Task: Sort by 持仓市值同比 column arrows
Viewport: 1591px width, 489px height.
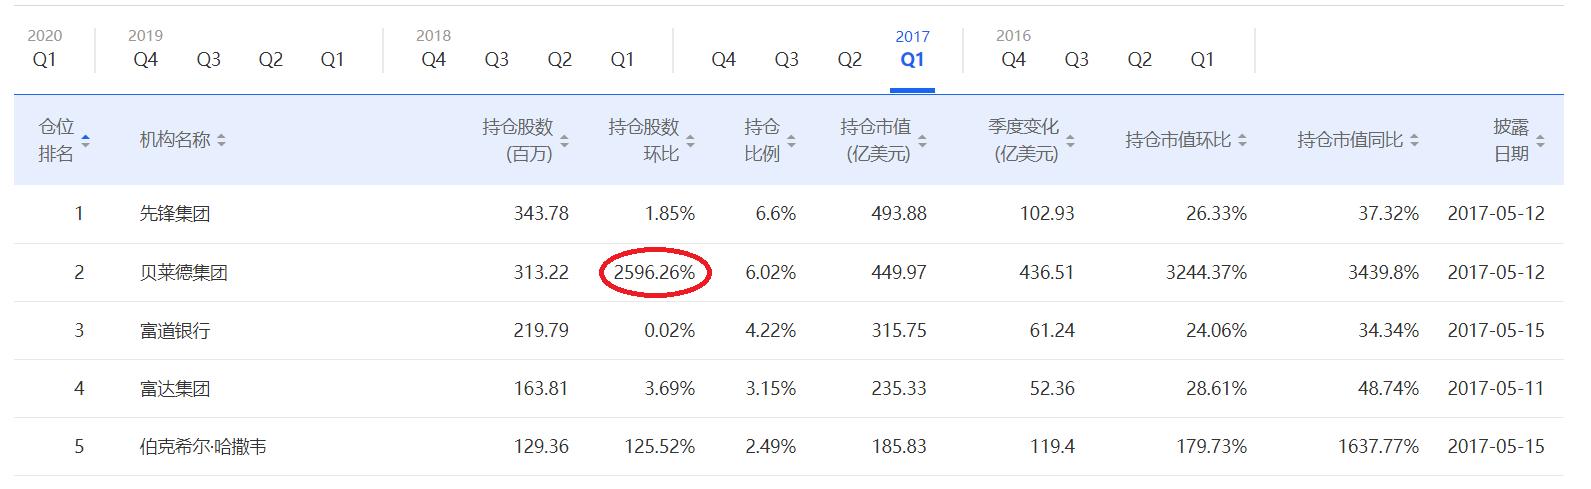Action: [x=1414, y=141]
